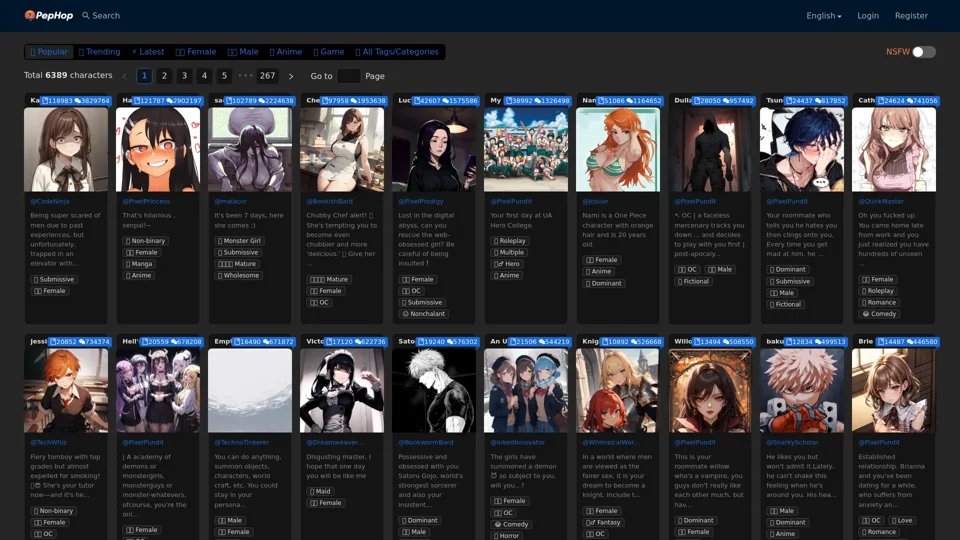Go to previous page arrow
Image resolution: width=960 pixels, height=540 pixels.
124,77
